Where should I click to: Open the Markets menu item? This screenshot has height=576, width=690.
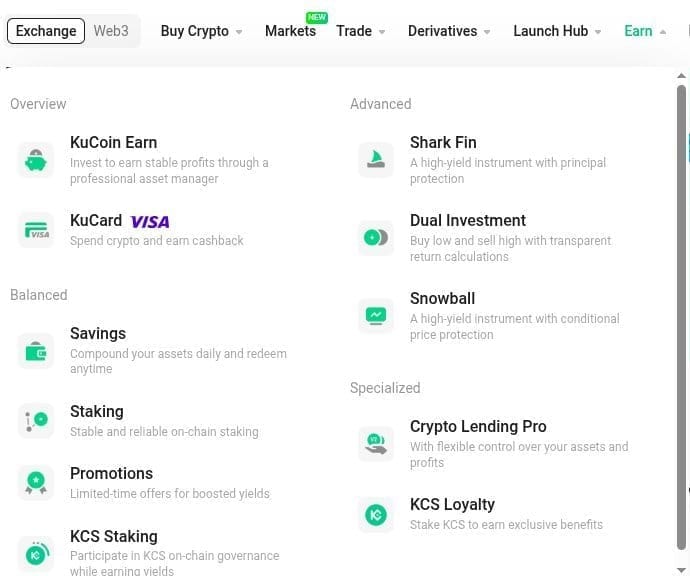pyautogui.click(x=290, y=31)
